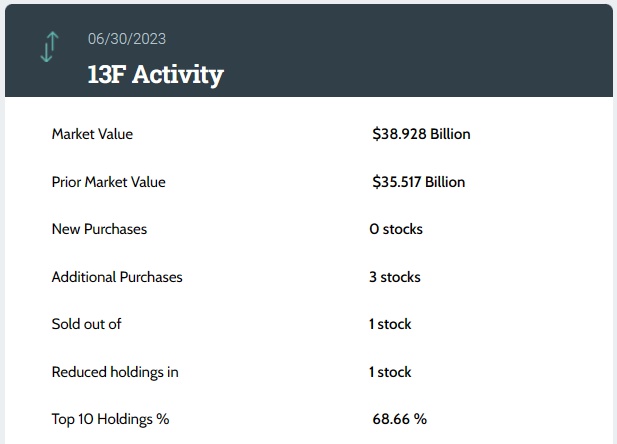Click the downward arrow in the header icon

point(45,53)
